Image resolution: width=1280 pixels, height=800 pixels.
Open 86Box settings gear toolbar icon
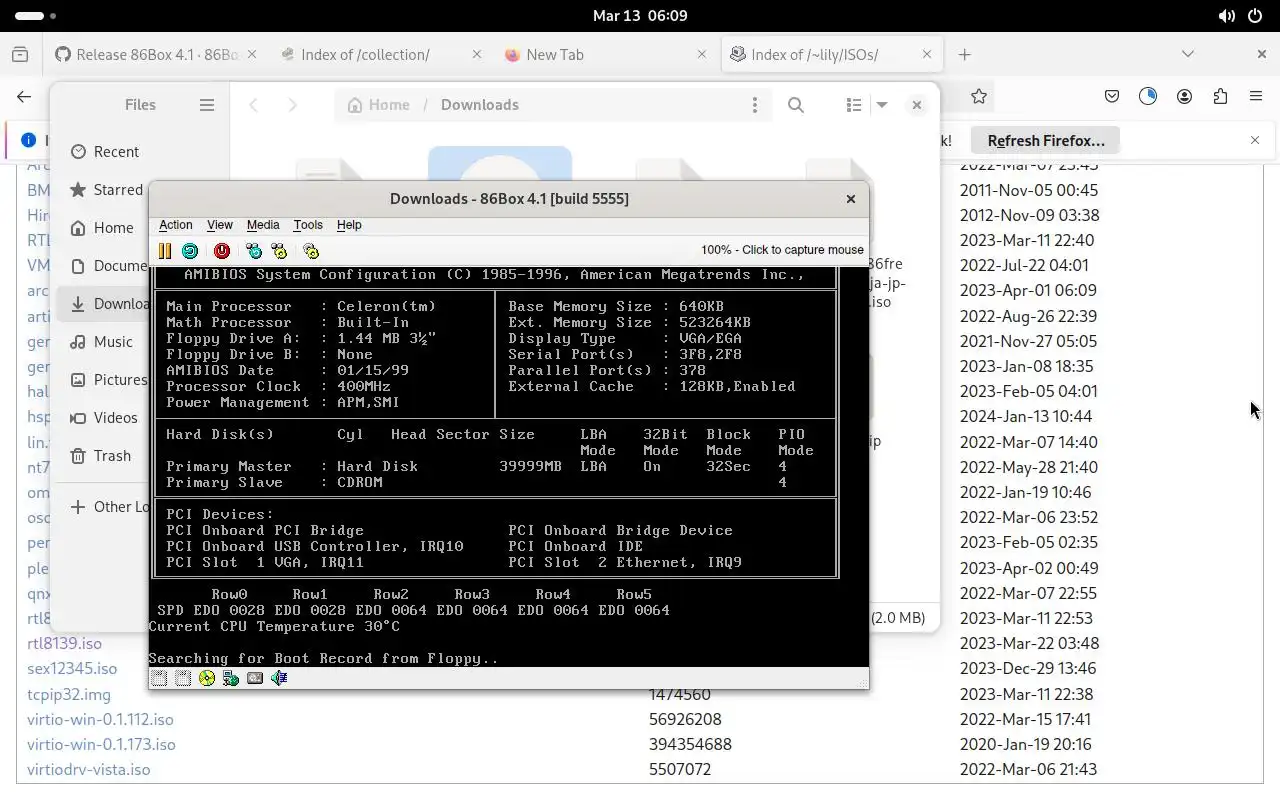(x=311, y=251)
